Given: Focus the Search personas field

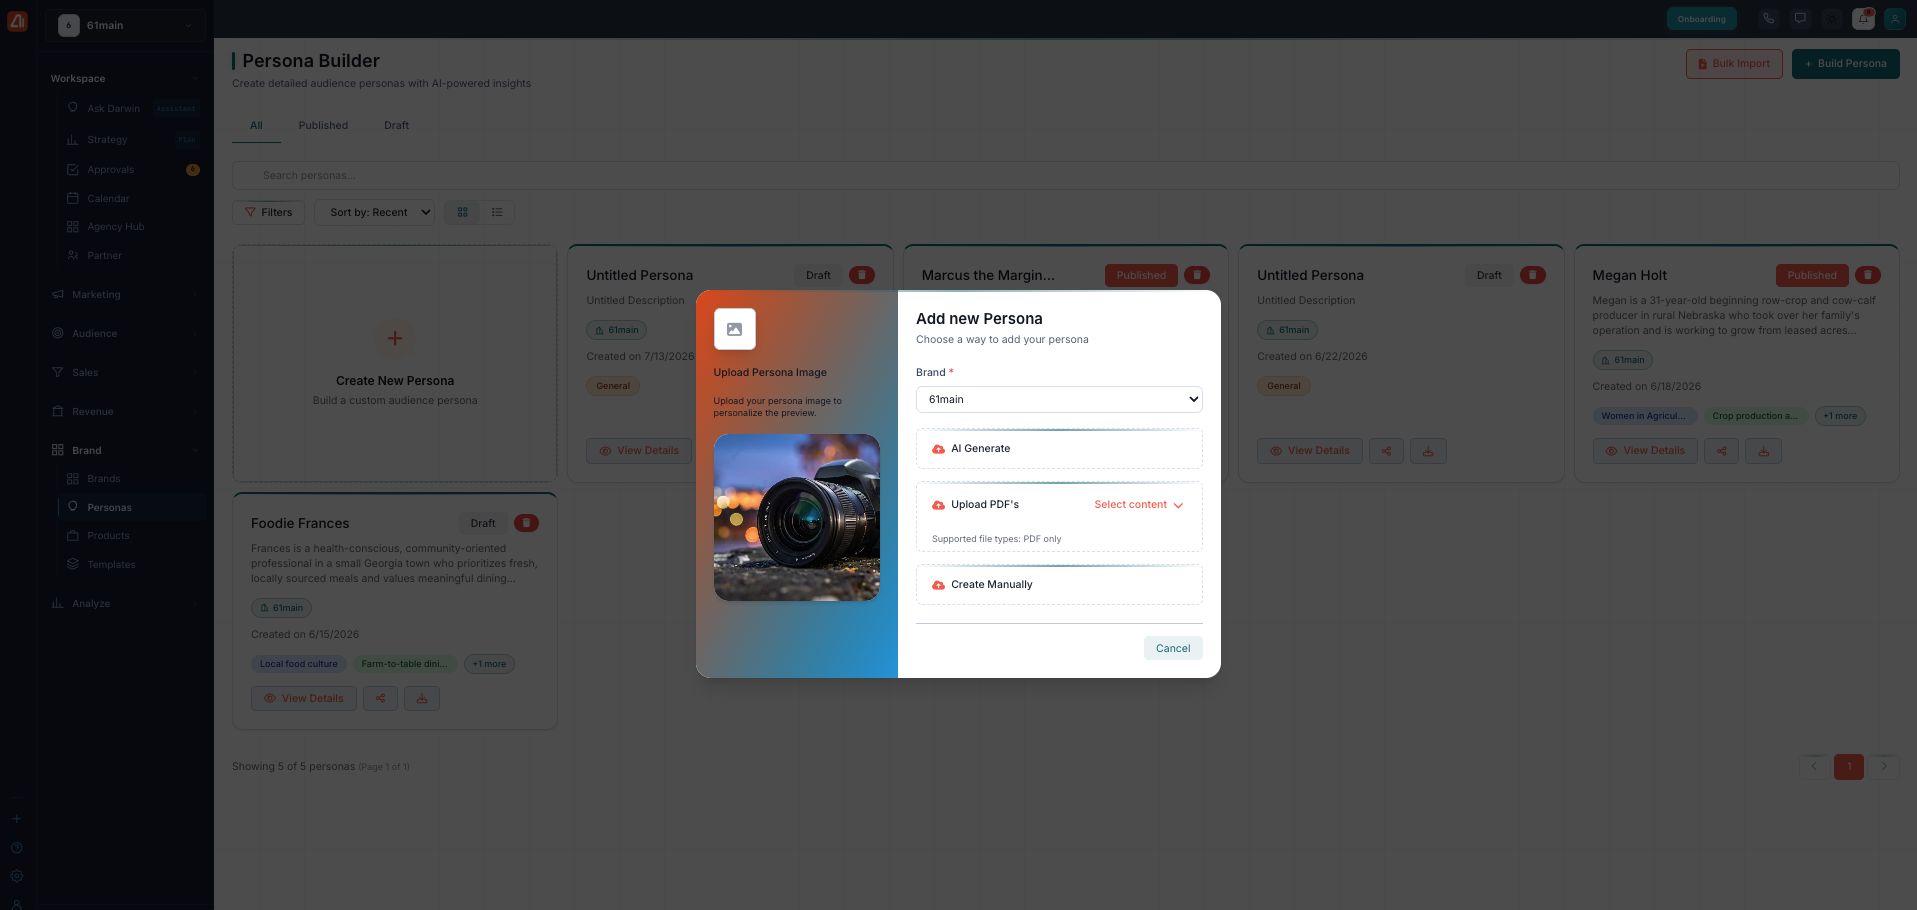Looking at the screenshot, I should click(x=1066, y=175).
